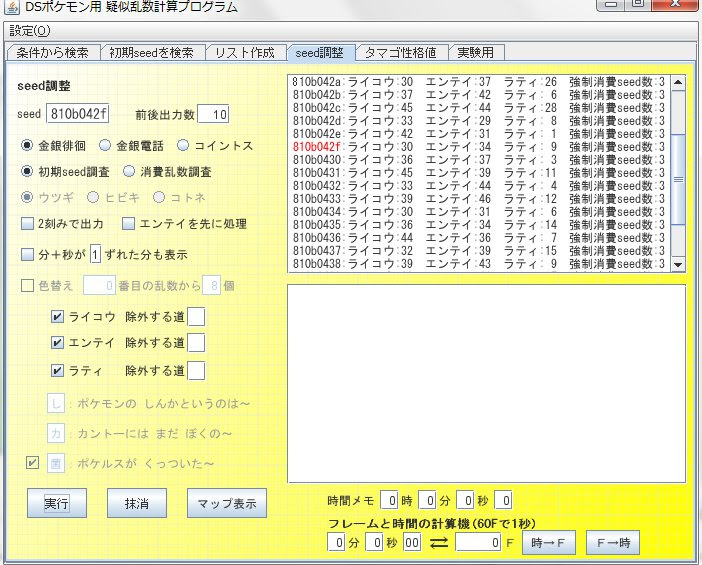Enable エンテイを先に処理 checkbox

tap(185, 224)
